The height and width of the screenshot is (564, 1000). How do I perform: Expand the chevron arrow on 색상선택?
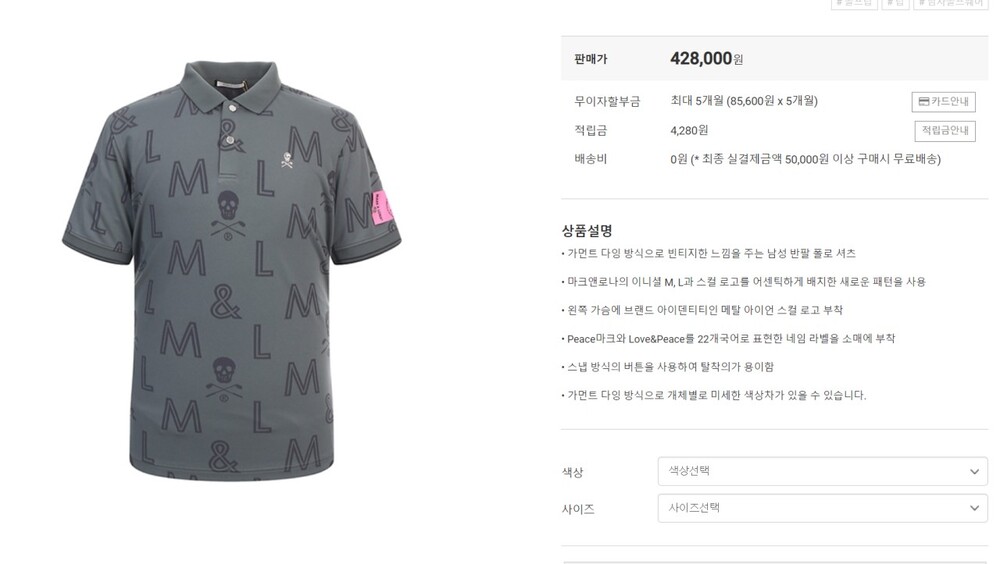coord(974,471)
